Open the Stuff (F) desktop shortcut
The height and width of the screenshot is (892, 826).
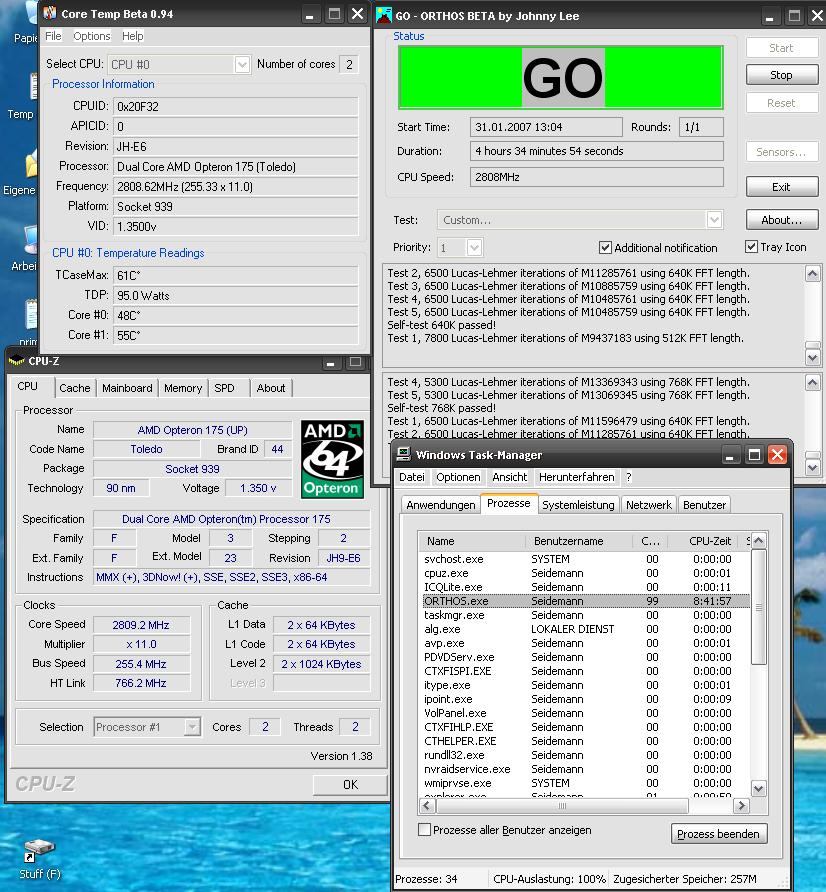pos(39,858)
